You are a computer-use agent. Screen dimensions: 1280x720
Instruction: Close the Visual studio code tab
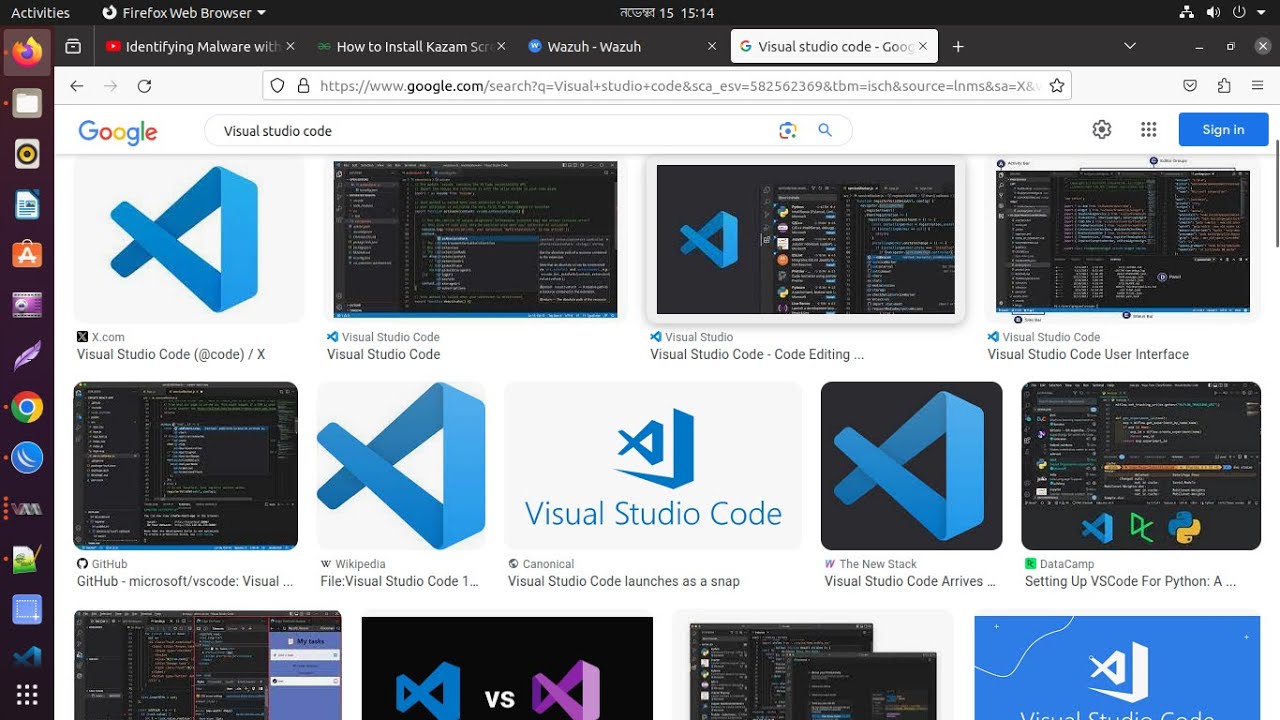923,46
